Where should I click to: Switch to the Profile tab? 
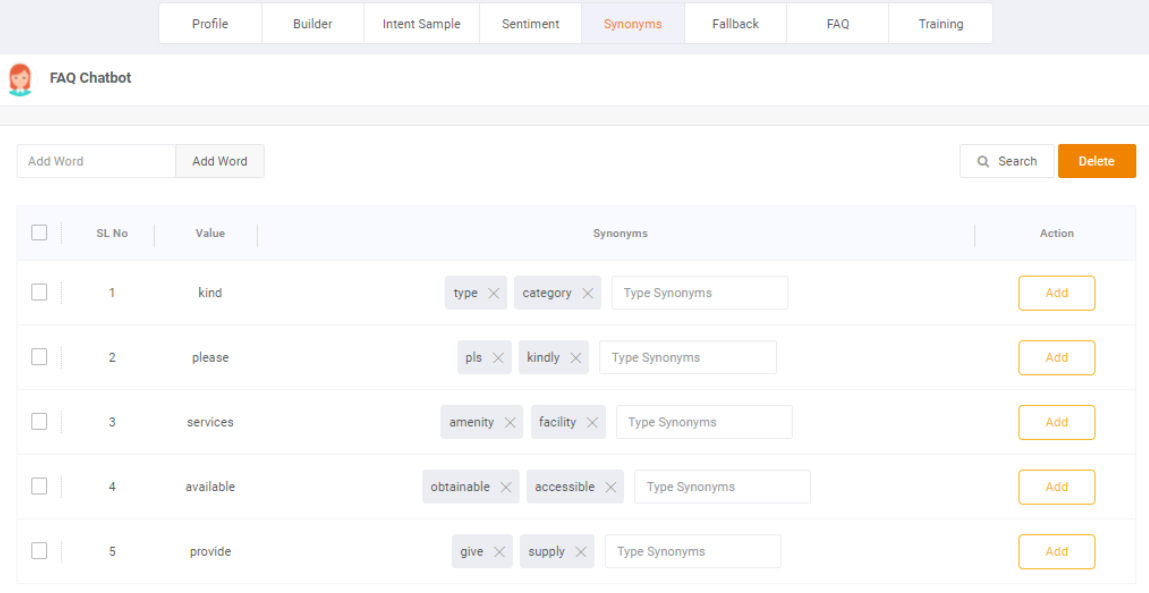210,23
